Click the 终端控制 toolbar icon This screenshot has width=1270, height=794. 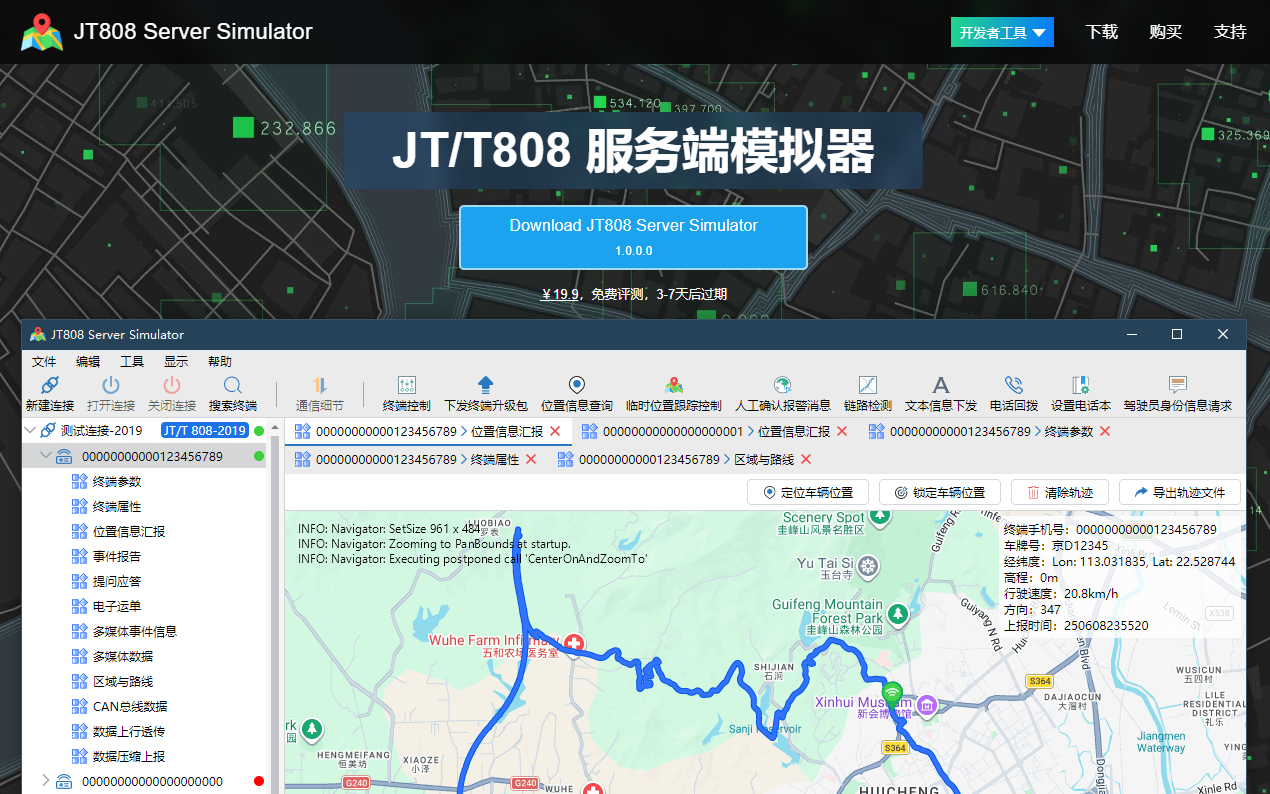pos(406,385)
